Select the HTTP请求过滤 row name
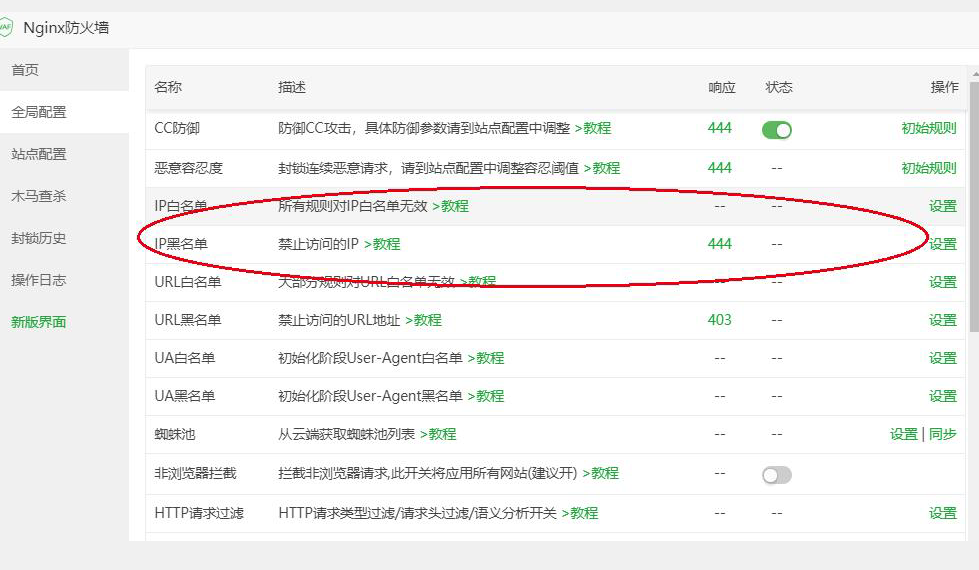Screen dimensions: 979x570 pyautogui.click(x=199, y=513)
